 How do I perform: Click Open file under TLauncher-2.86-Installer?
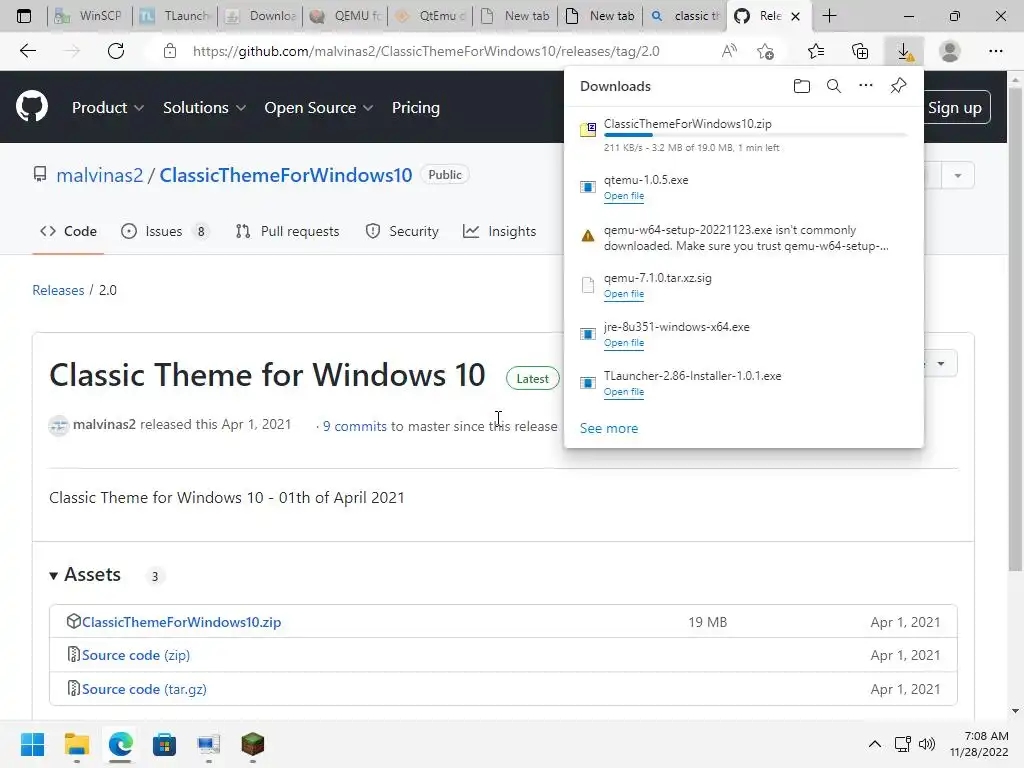coord(624,392)
